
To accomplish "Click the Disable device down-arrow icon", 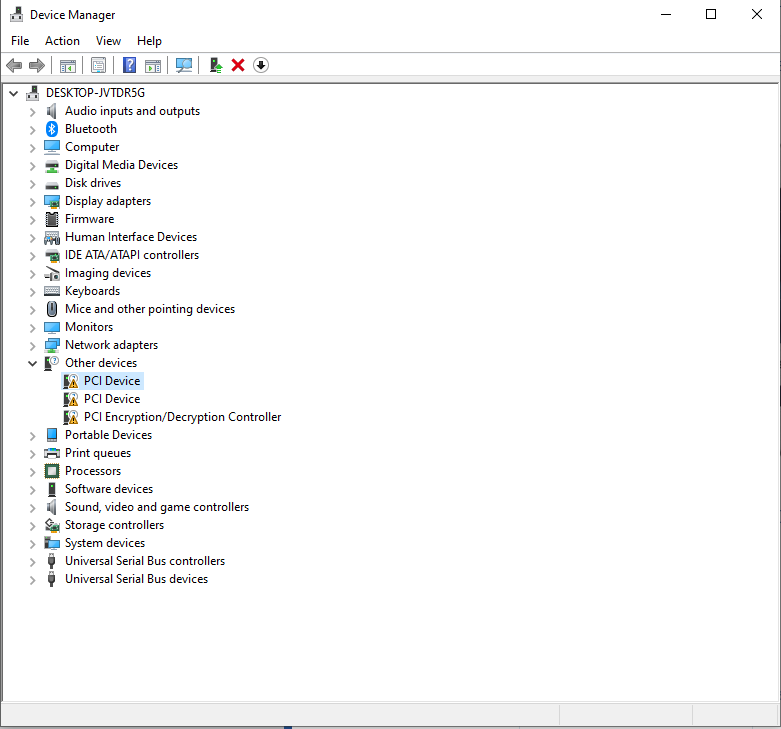I will click(x=261, y=65).
